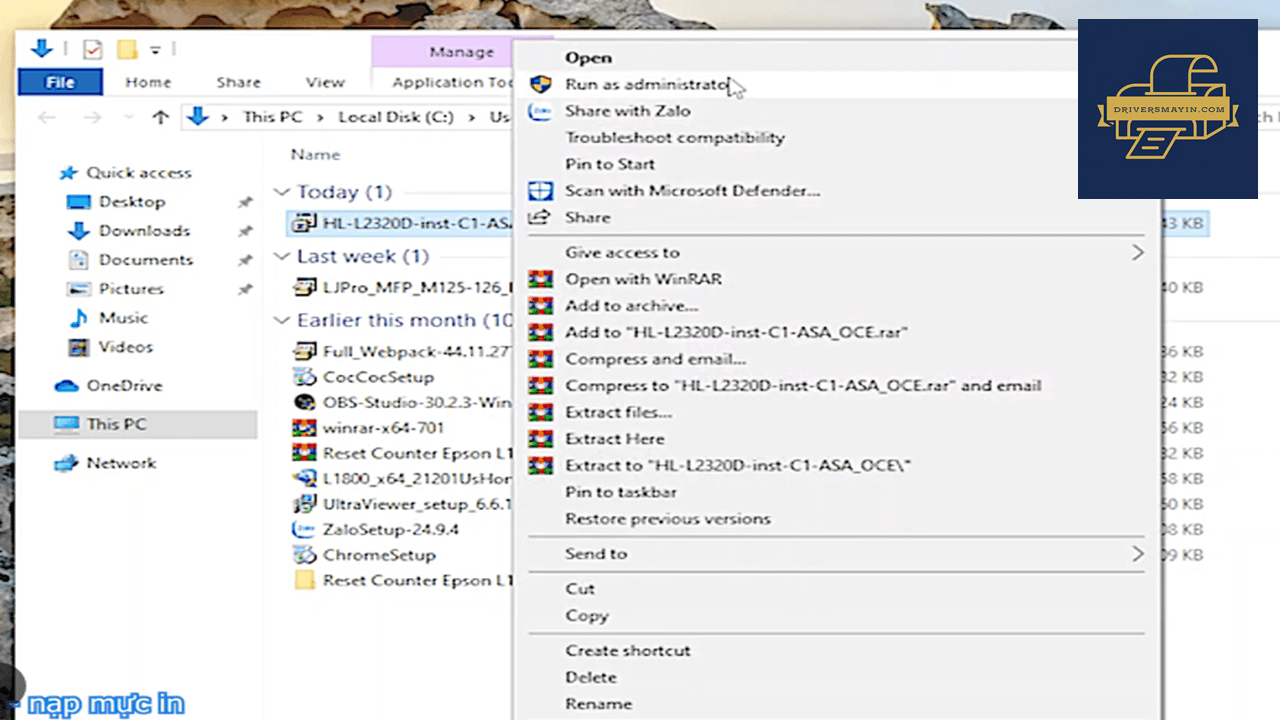Screen dimensions: 1280x720
Task: Go up one folder level with Up arrow
Action: [160, 117]
